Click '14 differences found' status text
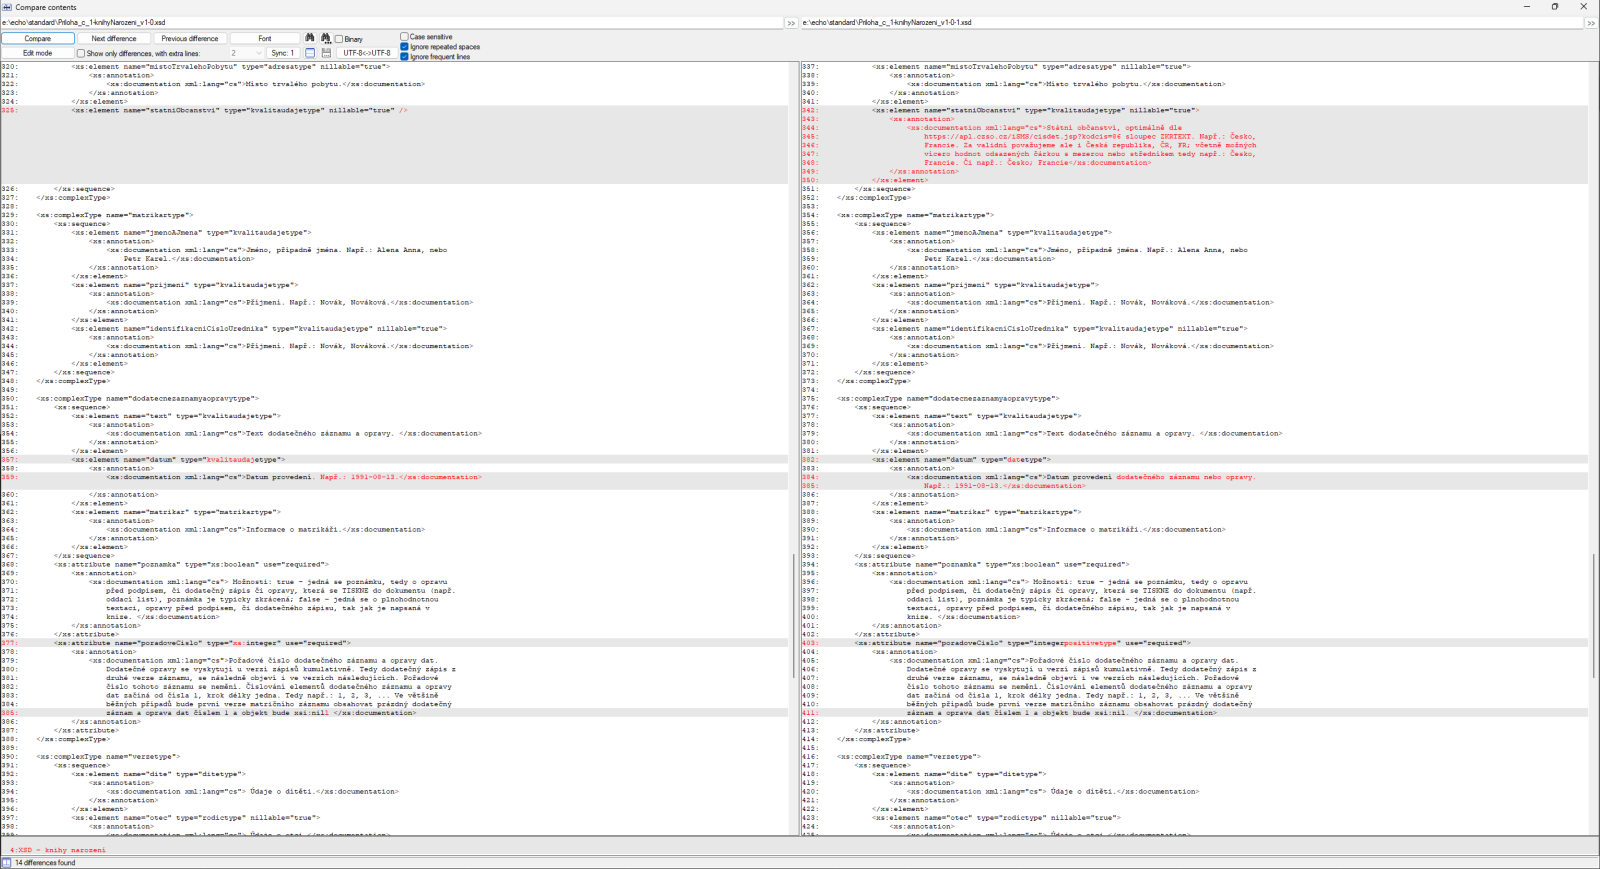The image size is (1600, 869). (x=45, y=862)
